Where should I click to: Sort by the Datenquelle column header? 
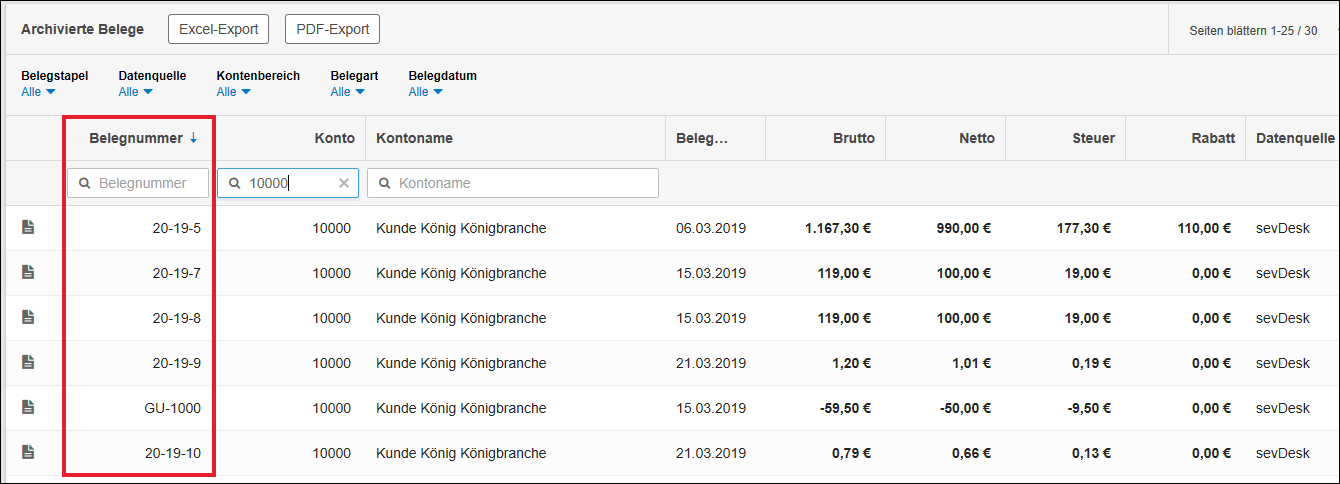point(1296,138)
